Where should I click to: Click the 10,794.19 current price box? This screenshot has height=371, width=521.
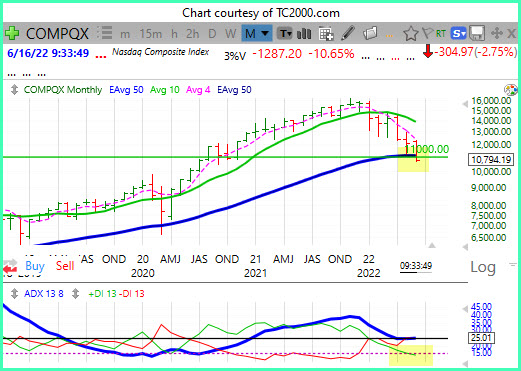tap(491, 159)
